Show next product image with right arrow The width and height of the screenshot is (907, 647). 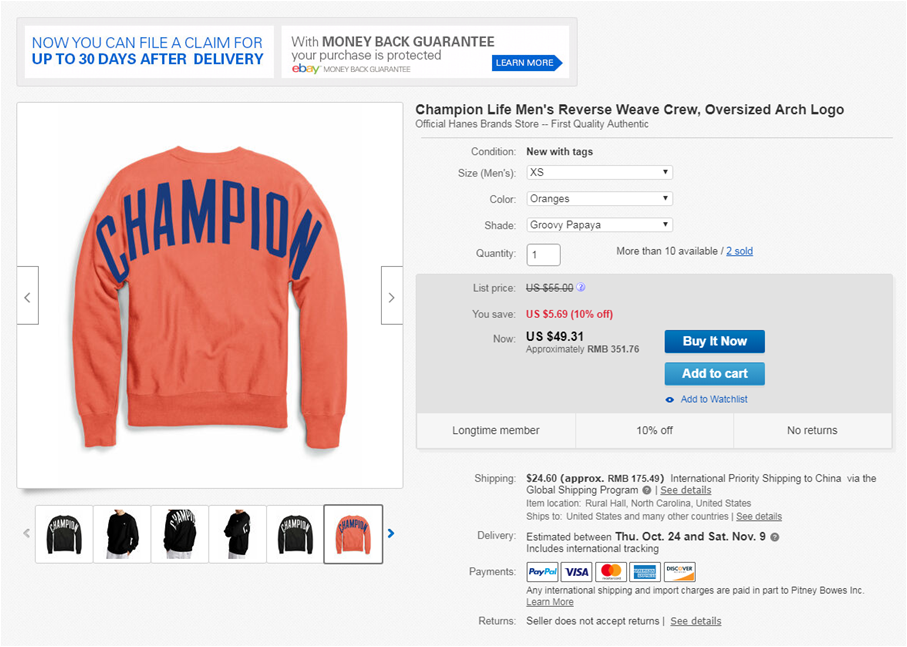[x=392, y=296]
